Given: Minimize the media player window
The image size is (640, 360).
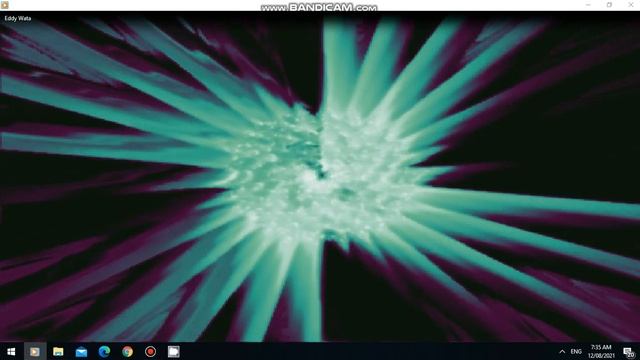Looking at the screenshot, I should coord(588,5).
